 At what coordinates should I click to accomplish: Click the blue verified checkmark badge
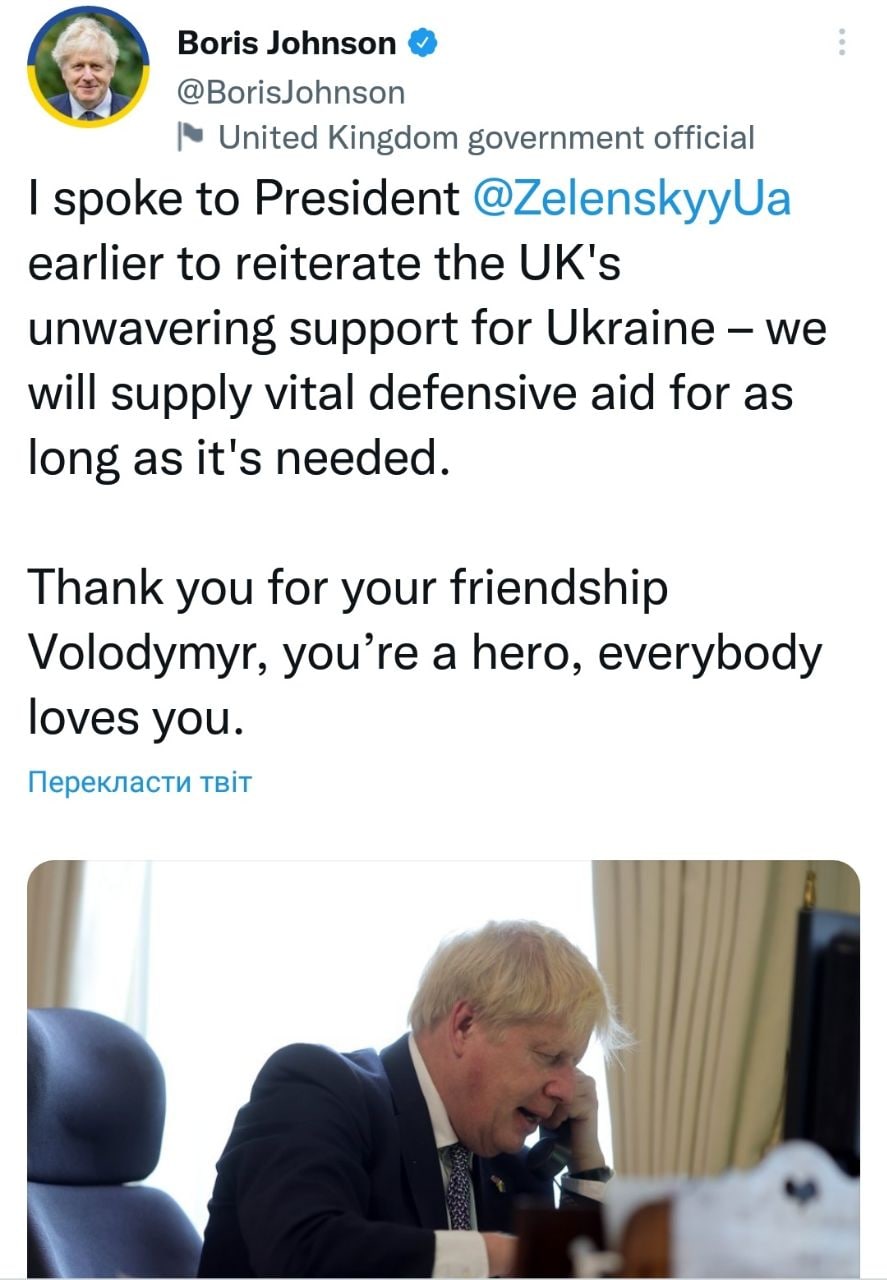click(423, 43)
